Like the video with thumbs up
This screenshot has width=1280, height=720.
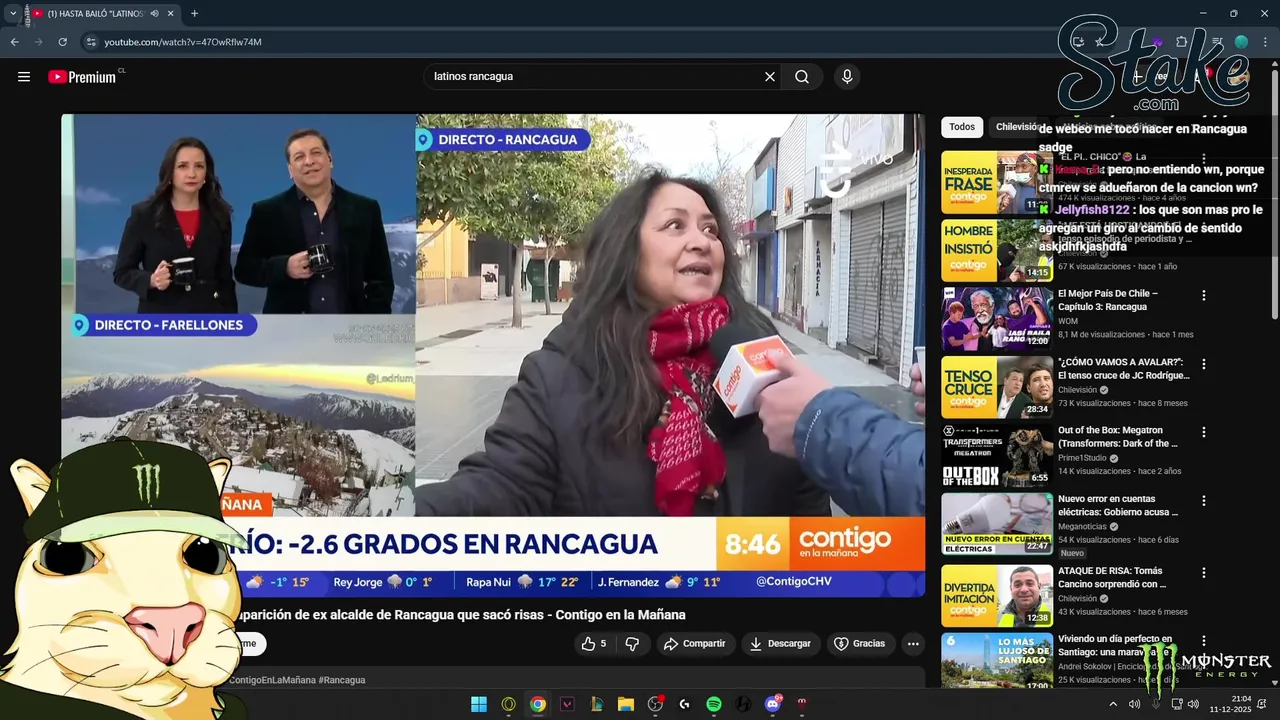coord(595,644)
